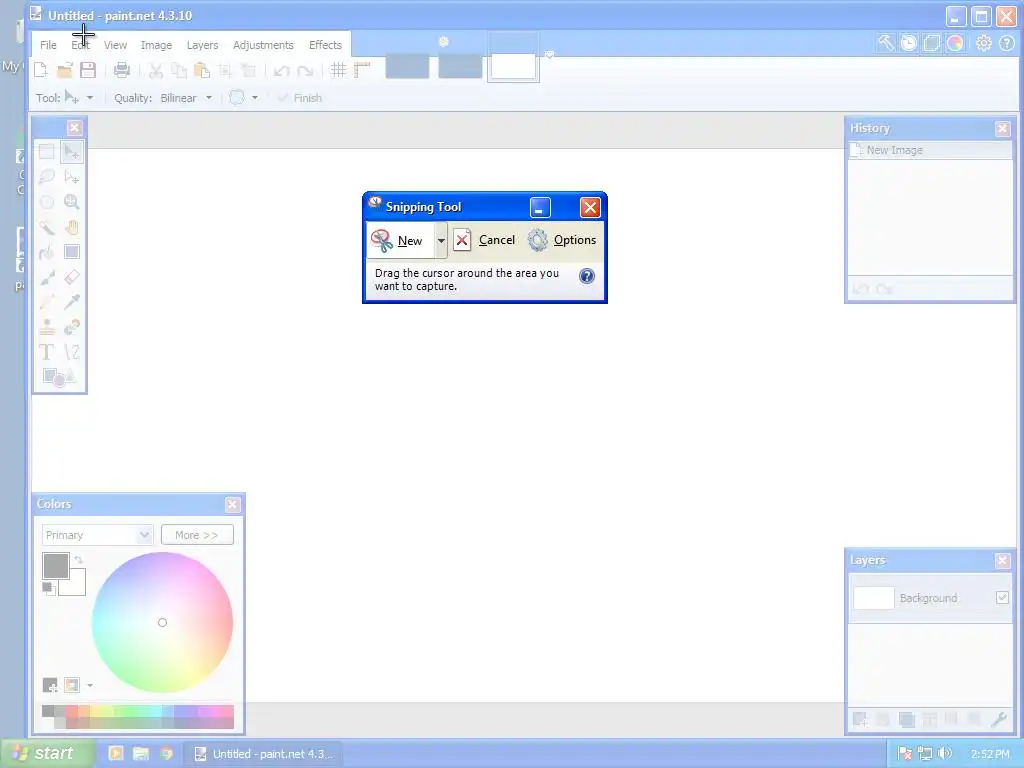This screenshot has height=768, width=1024.
Task: Open the image list dropdown arrow
Action: click(550, 55)
